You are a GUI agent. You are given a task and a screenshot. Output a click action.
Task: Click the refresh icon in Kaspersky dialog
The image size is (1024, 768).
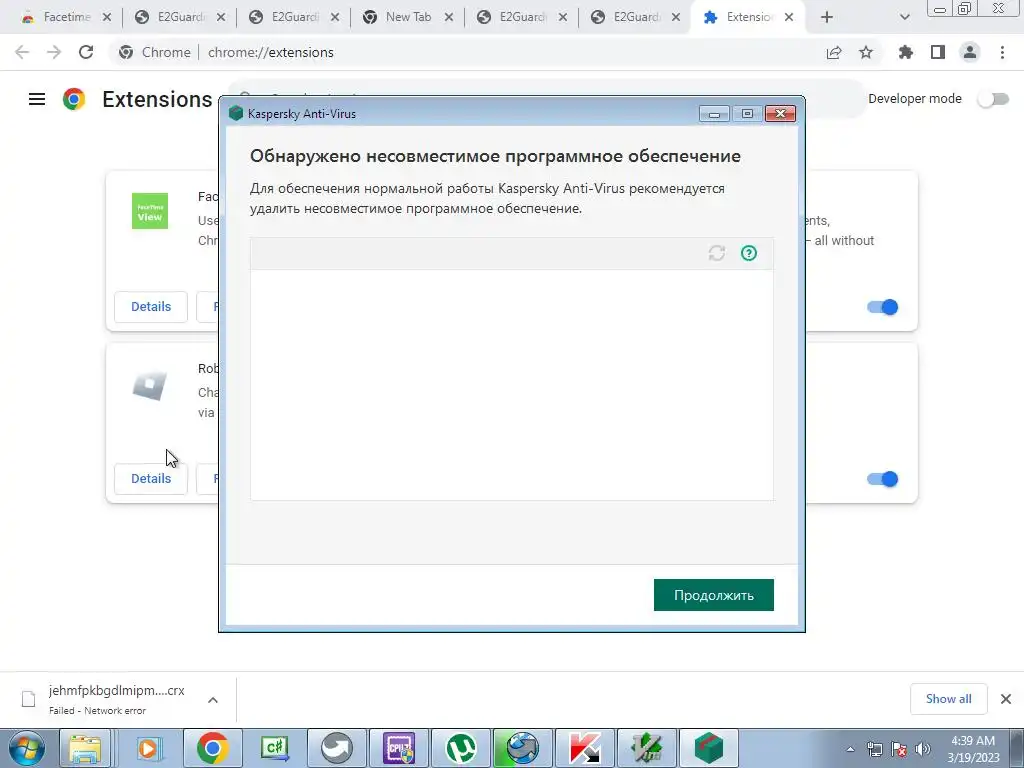point(716,253)
